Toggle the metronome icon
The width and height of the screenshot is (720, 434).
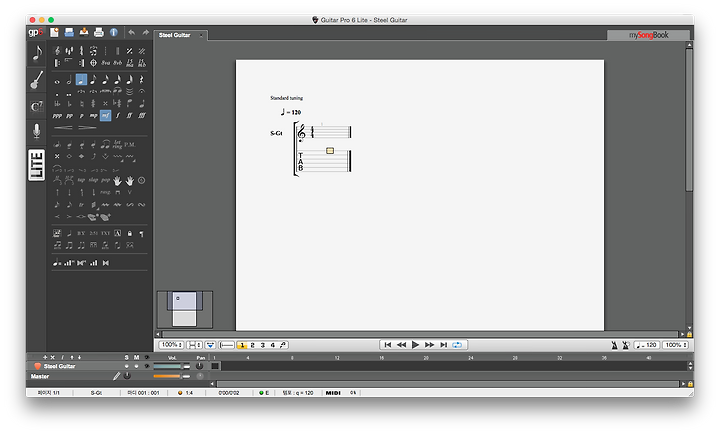[x=614, y=345]
